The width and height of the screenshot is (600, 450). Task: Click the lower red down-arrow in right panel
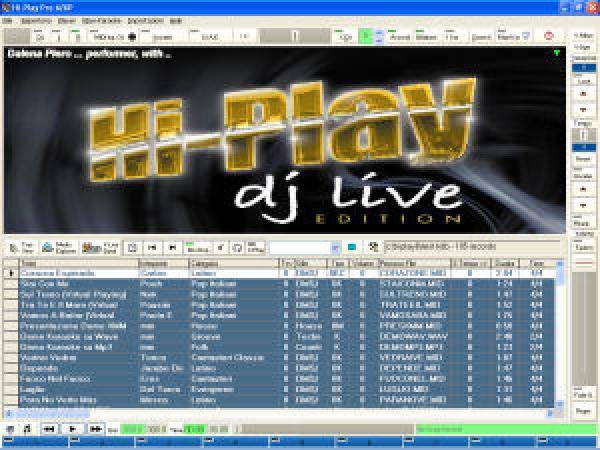click(584, 206)
